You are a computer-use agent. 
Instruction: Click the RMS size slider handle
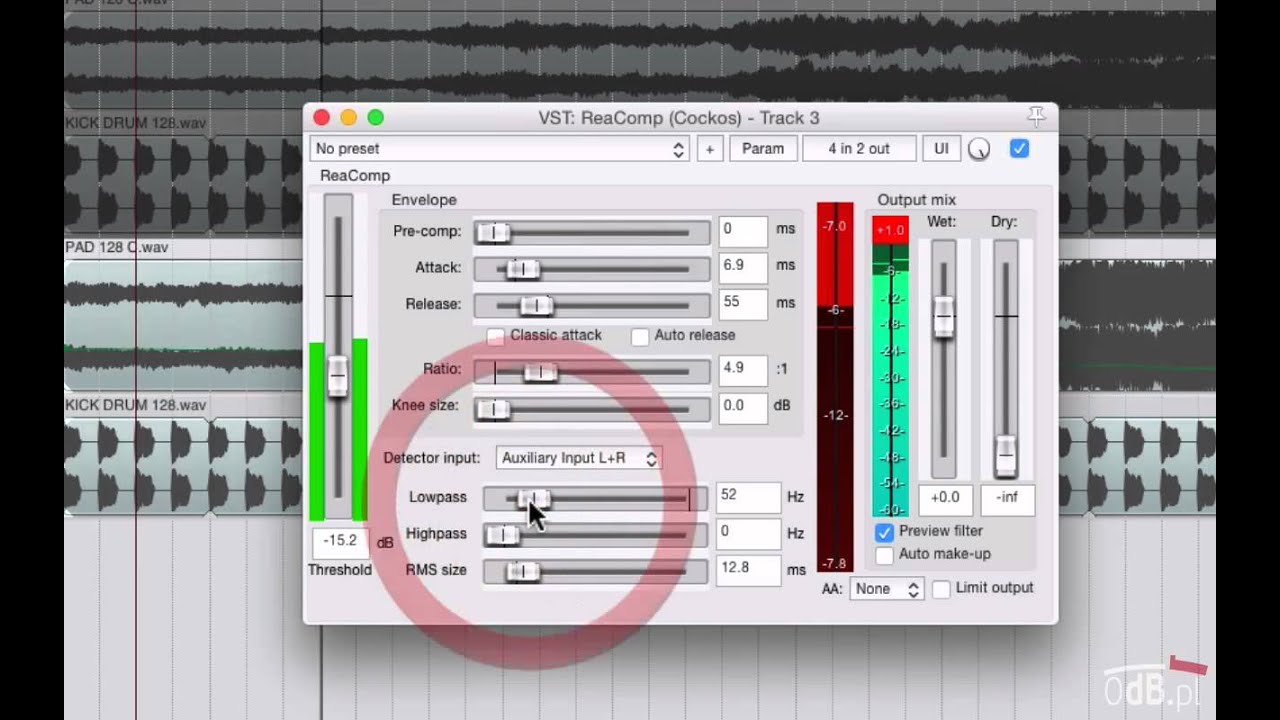[x=523, y=572]
